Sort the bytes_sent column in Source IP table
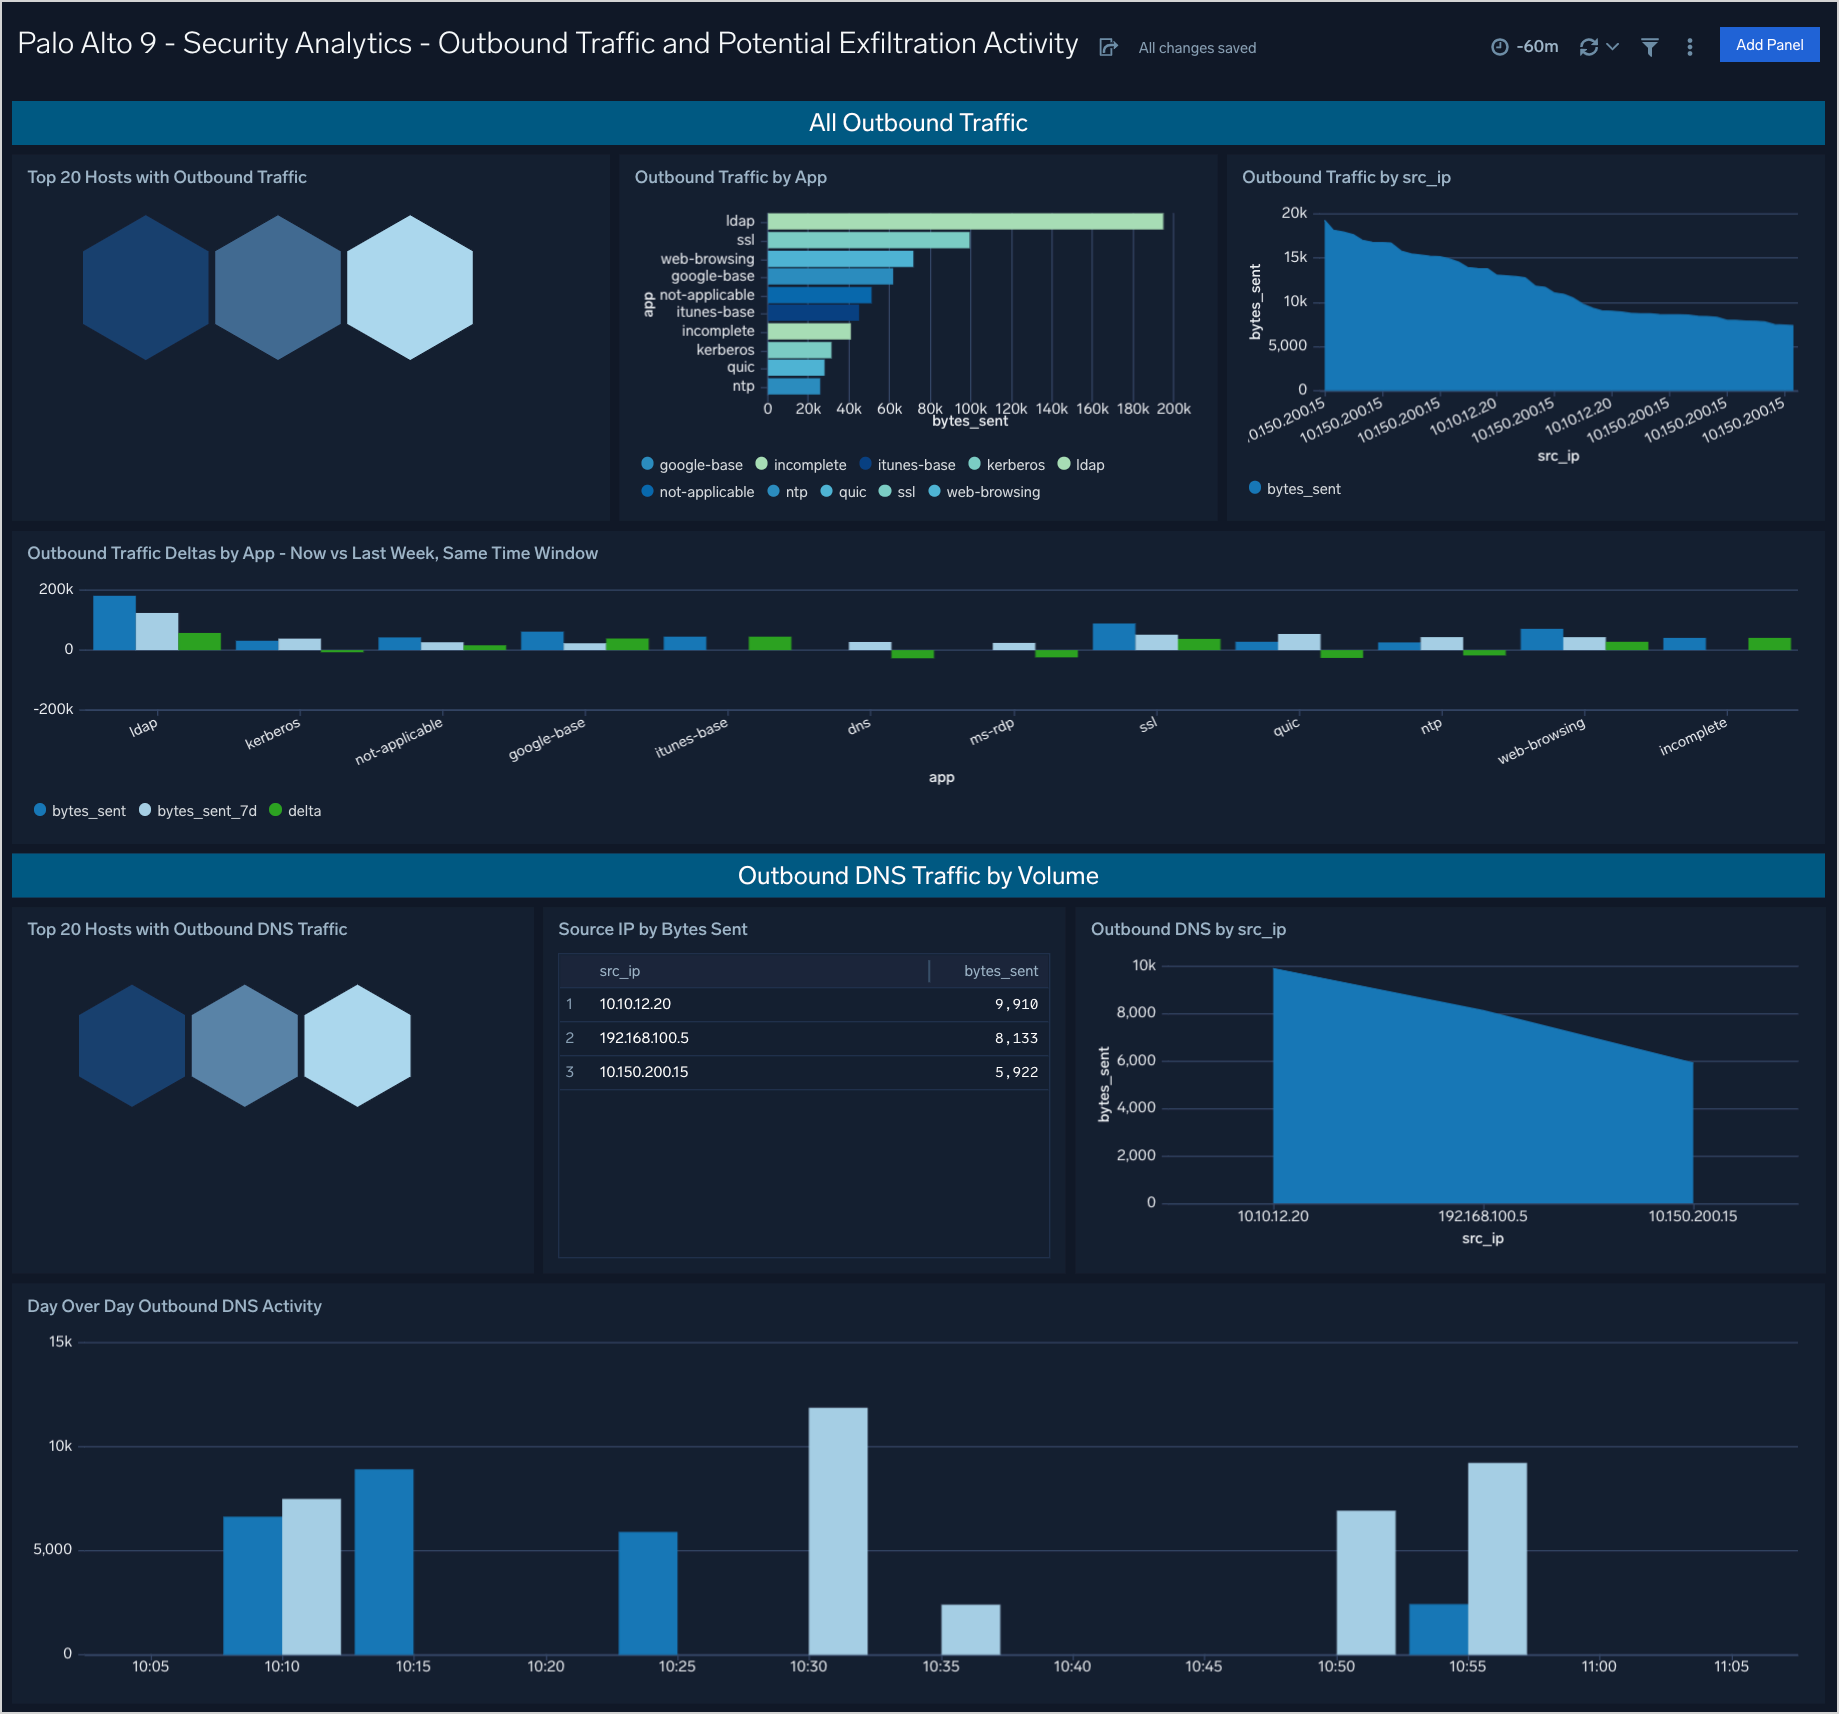1839x1714 pixels. click(x=1000, y=970)
